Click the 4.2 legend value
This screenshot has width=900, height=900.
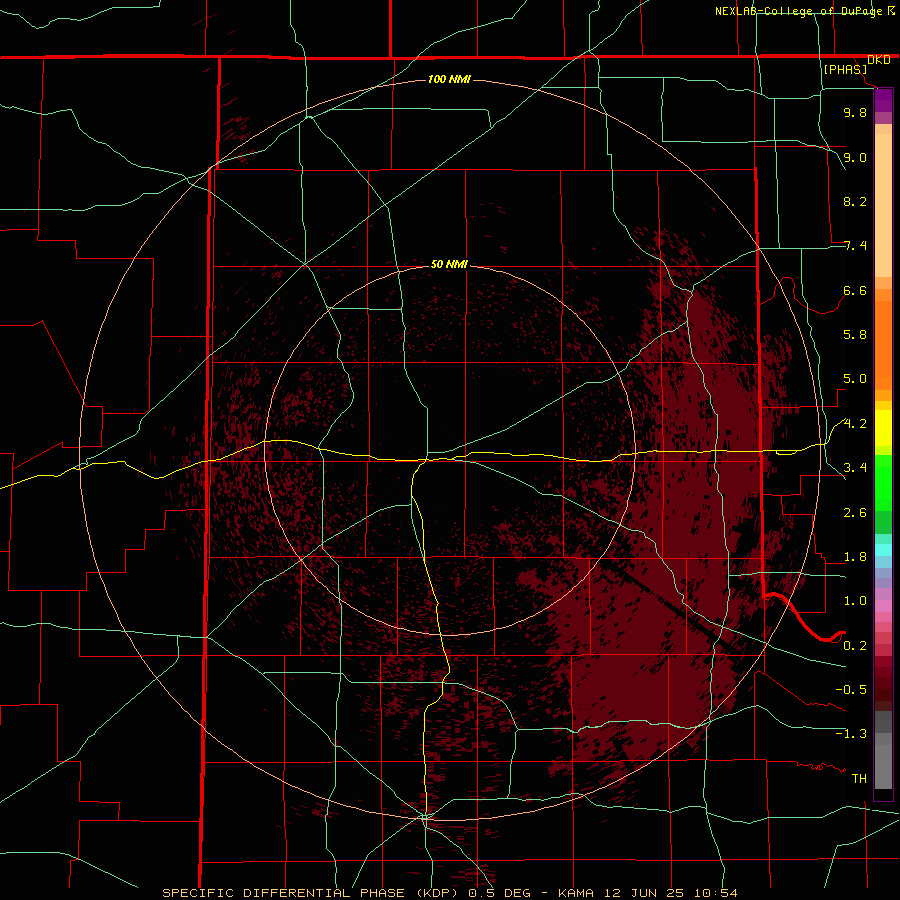pos(855,424)
